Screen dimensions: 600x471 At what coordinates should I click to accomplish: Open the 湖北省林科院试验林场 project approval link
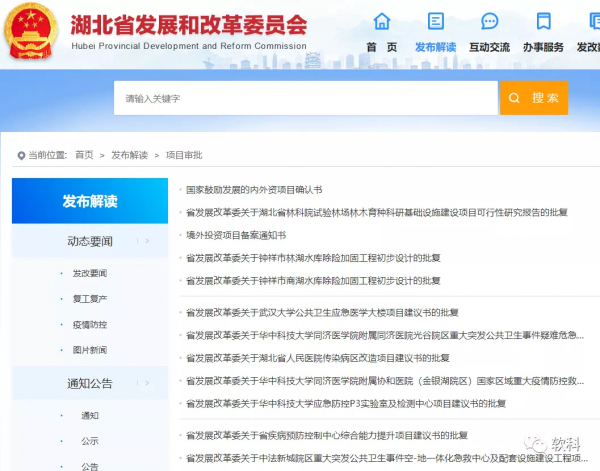tap(377, 212)
